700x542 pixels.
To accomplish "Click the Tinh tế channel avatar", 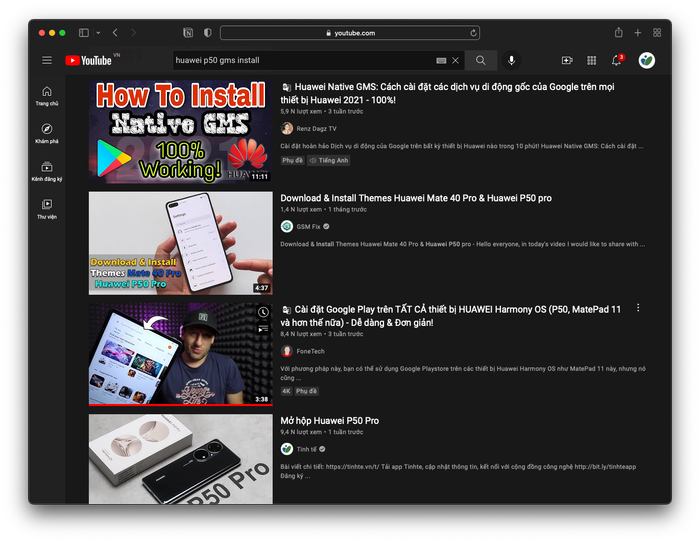I will (x=287, y=449).
